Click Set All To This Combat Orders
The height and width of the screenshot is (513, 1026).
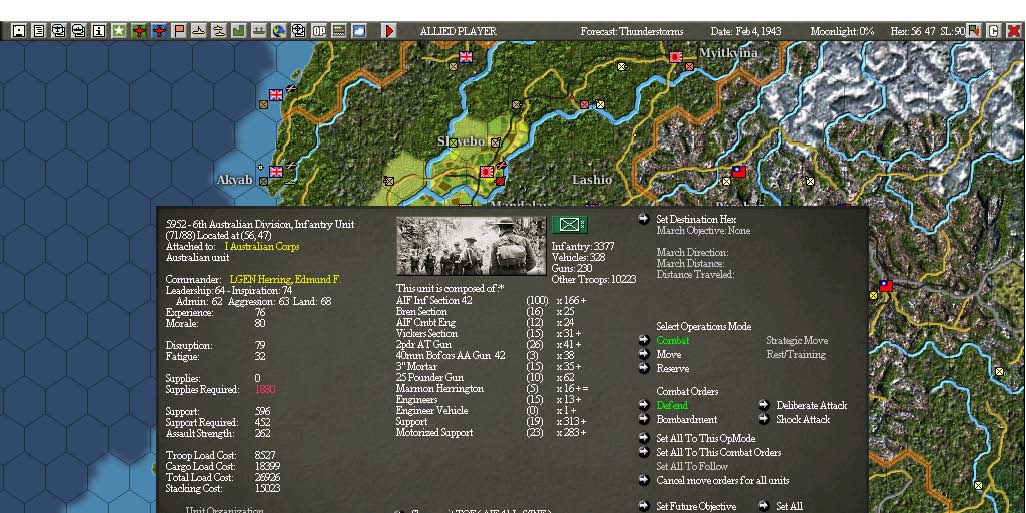click(x=718, y=452)
